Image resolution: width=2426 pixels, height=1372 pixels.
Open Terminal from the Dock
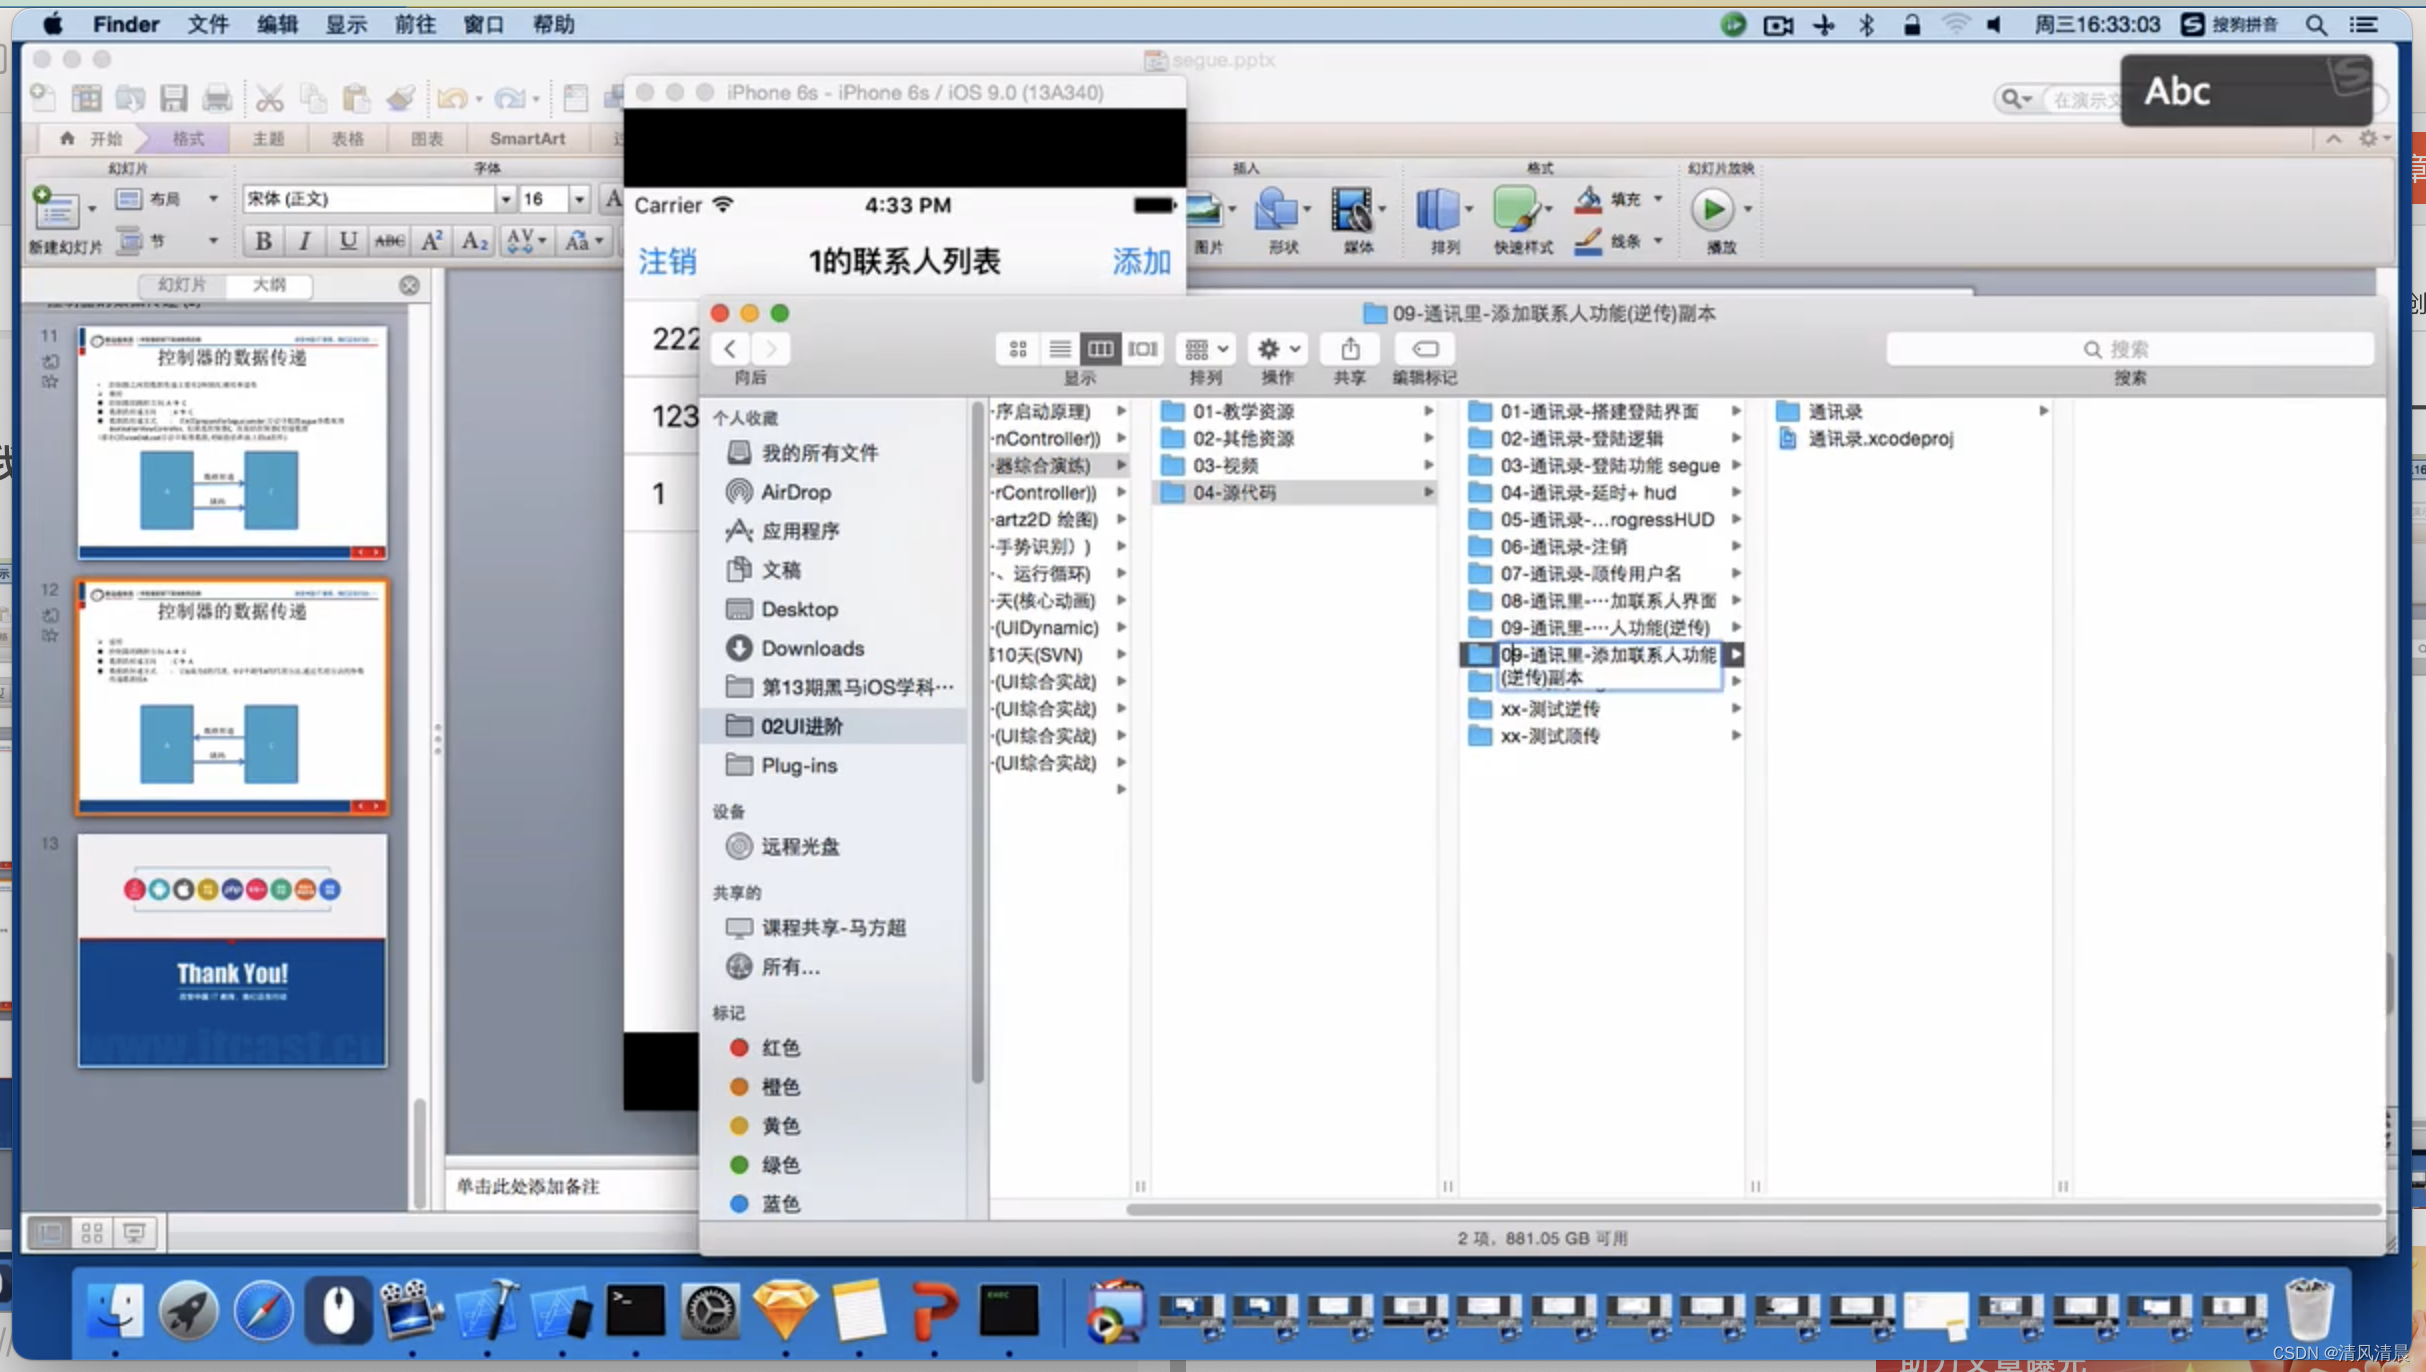[x=635, y=1309]
